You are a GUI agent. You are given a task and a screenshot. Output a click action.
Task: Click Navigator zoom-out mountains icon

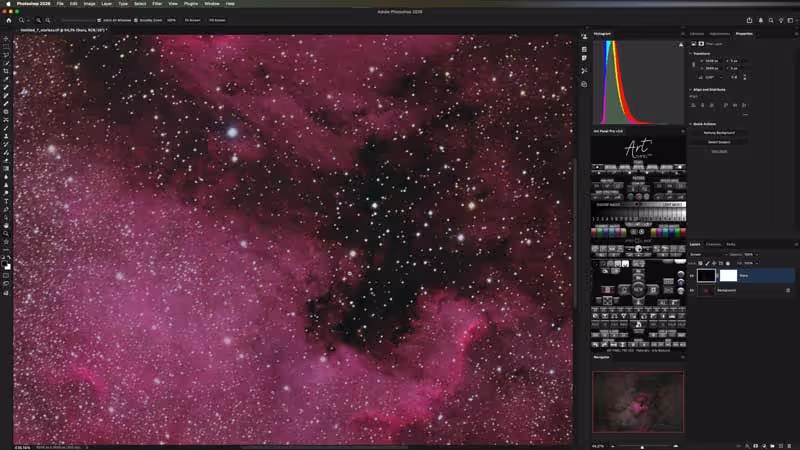point(613,446)
